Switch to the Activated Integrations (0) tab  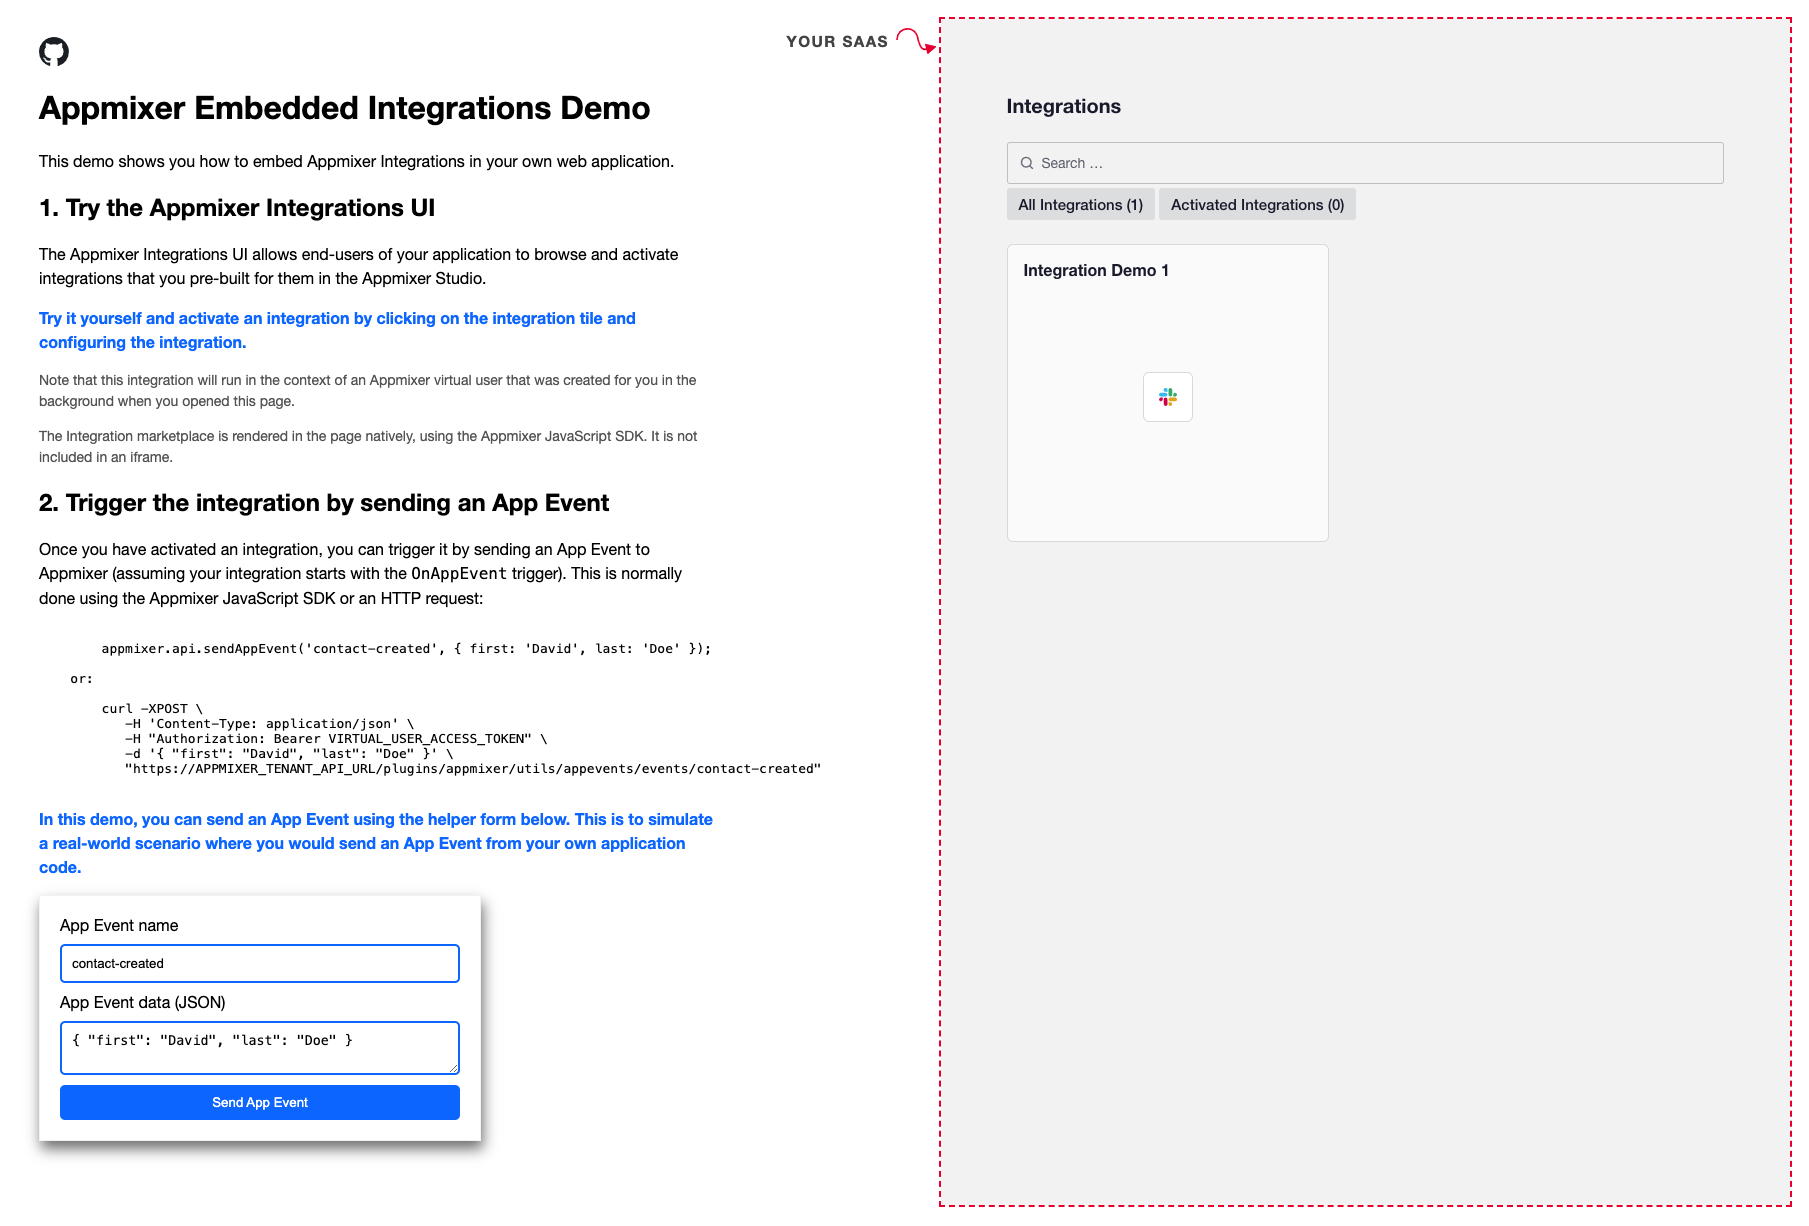[1257, 204]
